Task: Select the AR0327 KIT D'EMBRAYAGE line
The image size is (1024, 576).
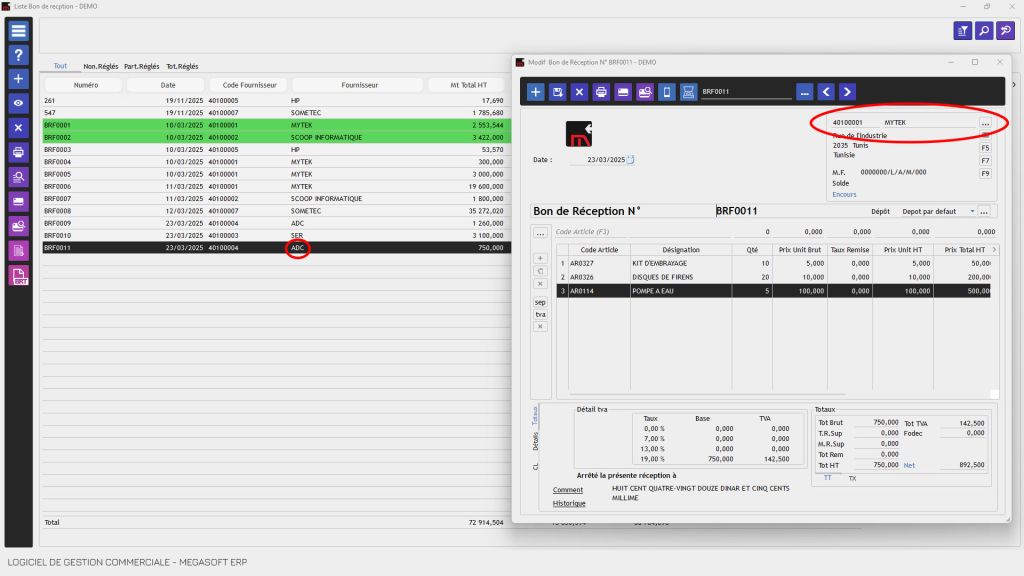Action: pyautogui.click(x=774, y=263)
